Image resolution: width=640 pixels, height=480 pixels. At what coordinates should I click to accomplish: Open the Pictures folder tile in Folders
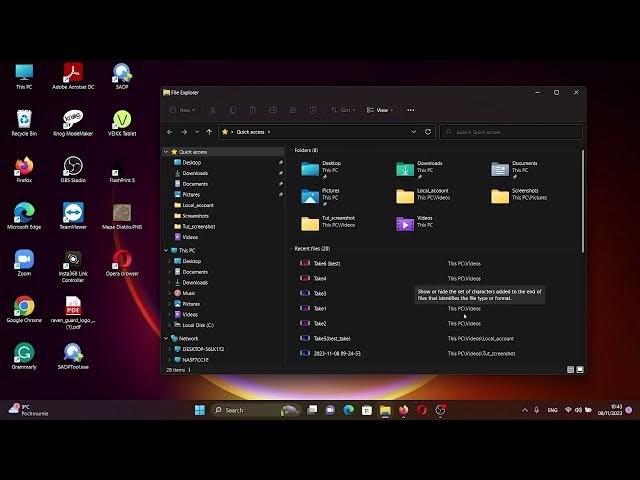pyautogui.click(x=320, y=196)
